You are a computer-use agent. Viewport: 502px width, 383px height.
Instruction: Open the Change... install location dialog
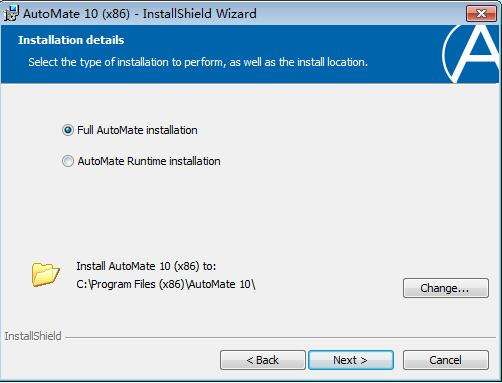(x=446, y=288)
